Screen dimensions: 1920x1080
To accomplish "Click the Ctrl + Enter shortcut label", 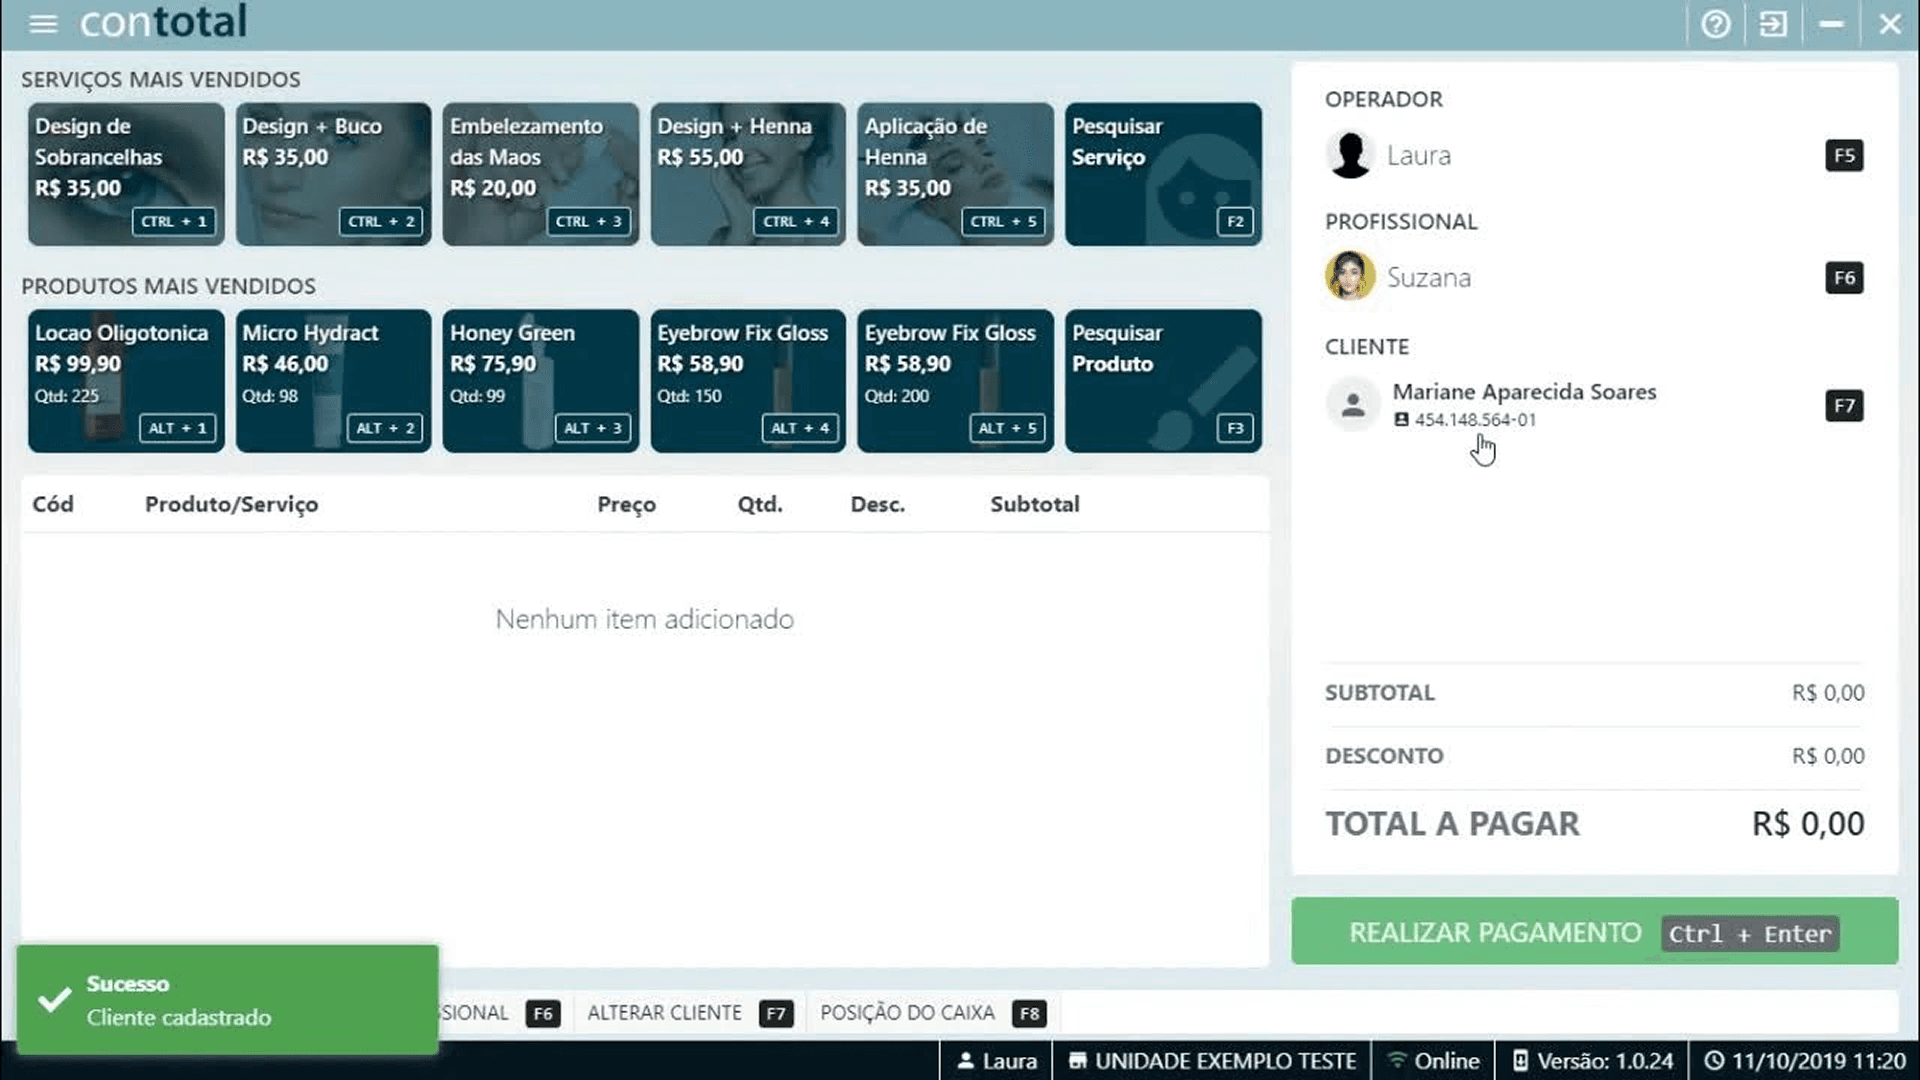I will point(1750,934).
